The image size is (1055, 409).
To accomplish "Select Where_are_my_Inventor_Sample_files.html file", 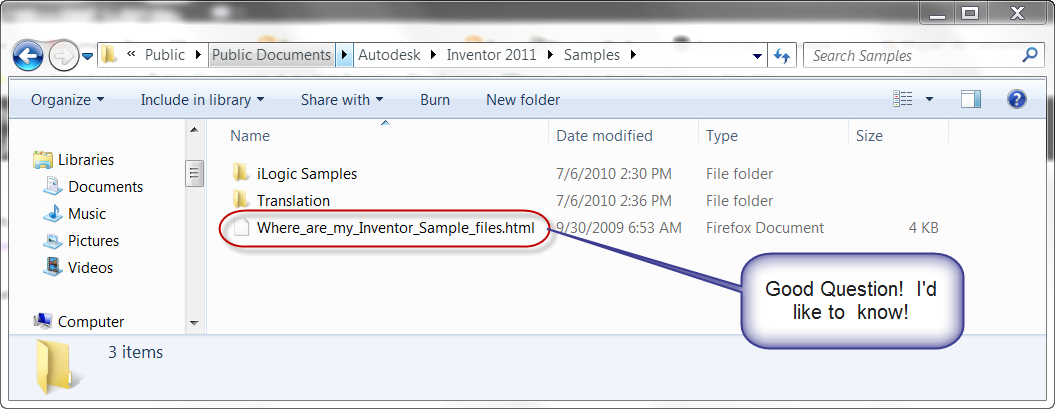I will (x=395, y=228).
